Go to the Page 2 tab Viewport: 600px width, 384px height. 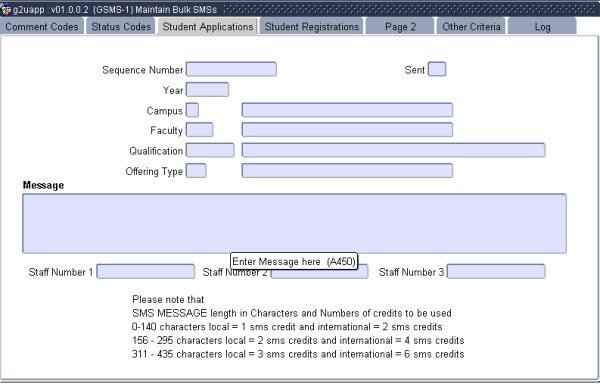400,27
